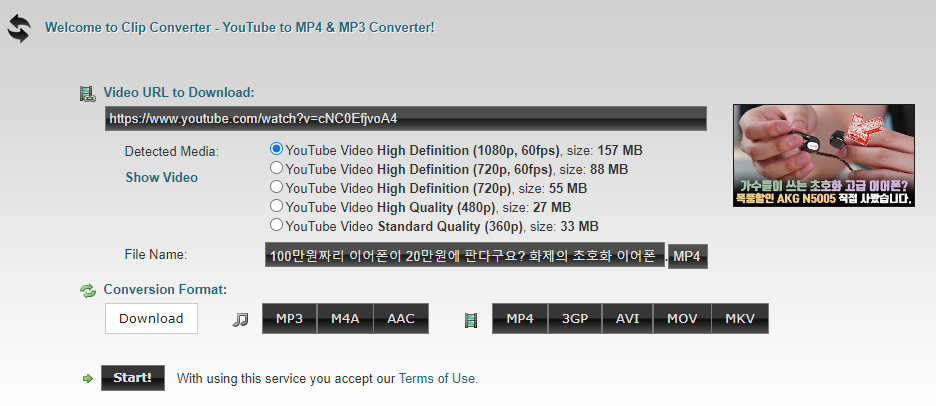This screenshot has height=406, width=936.
Task: Select 1080p 60fps High Definition option
Action: click(x=276, y=149)
